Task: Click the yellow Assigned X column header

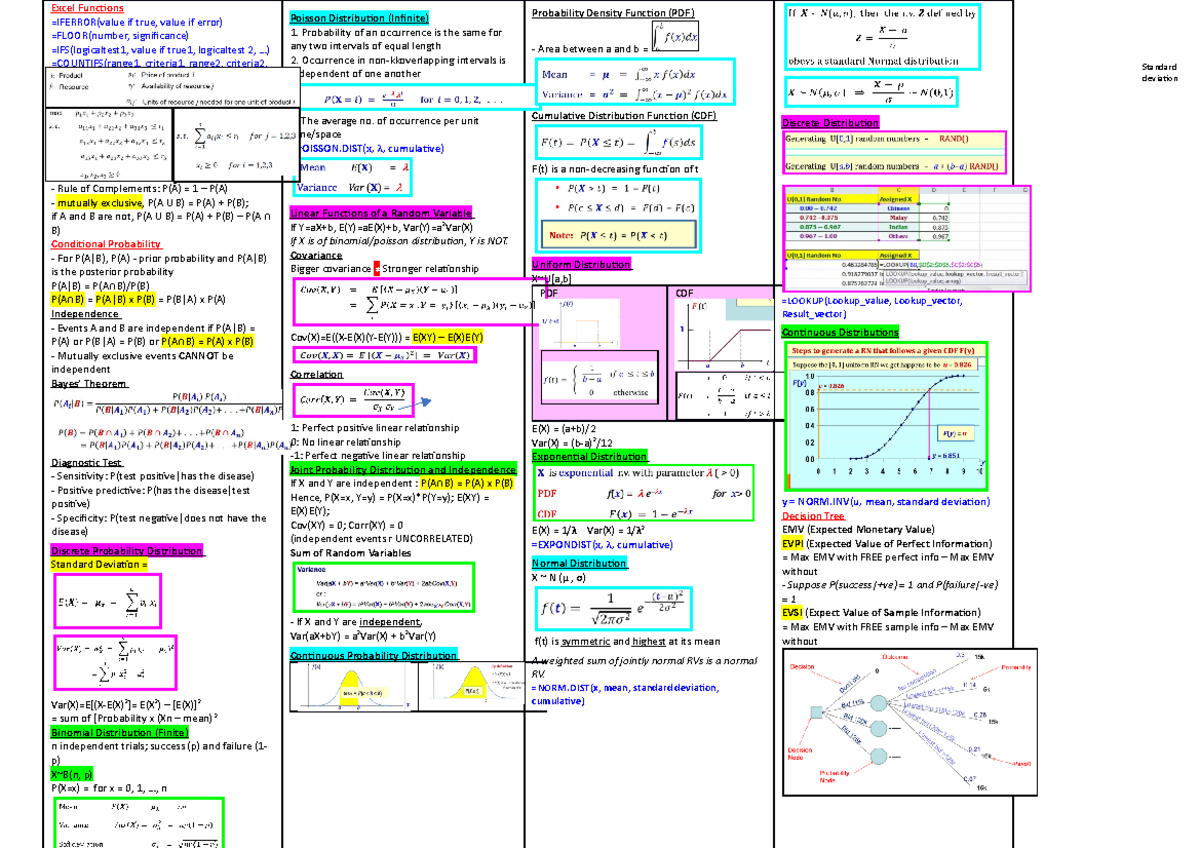Action: (899, 198)
